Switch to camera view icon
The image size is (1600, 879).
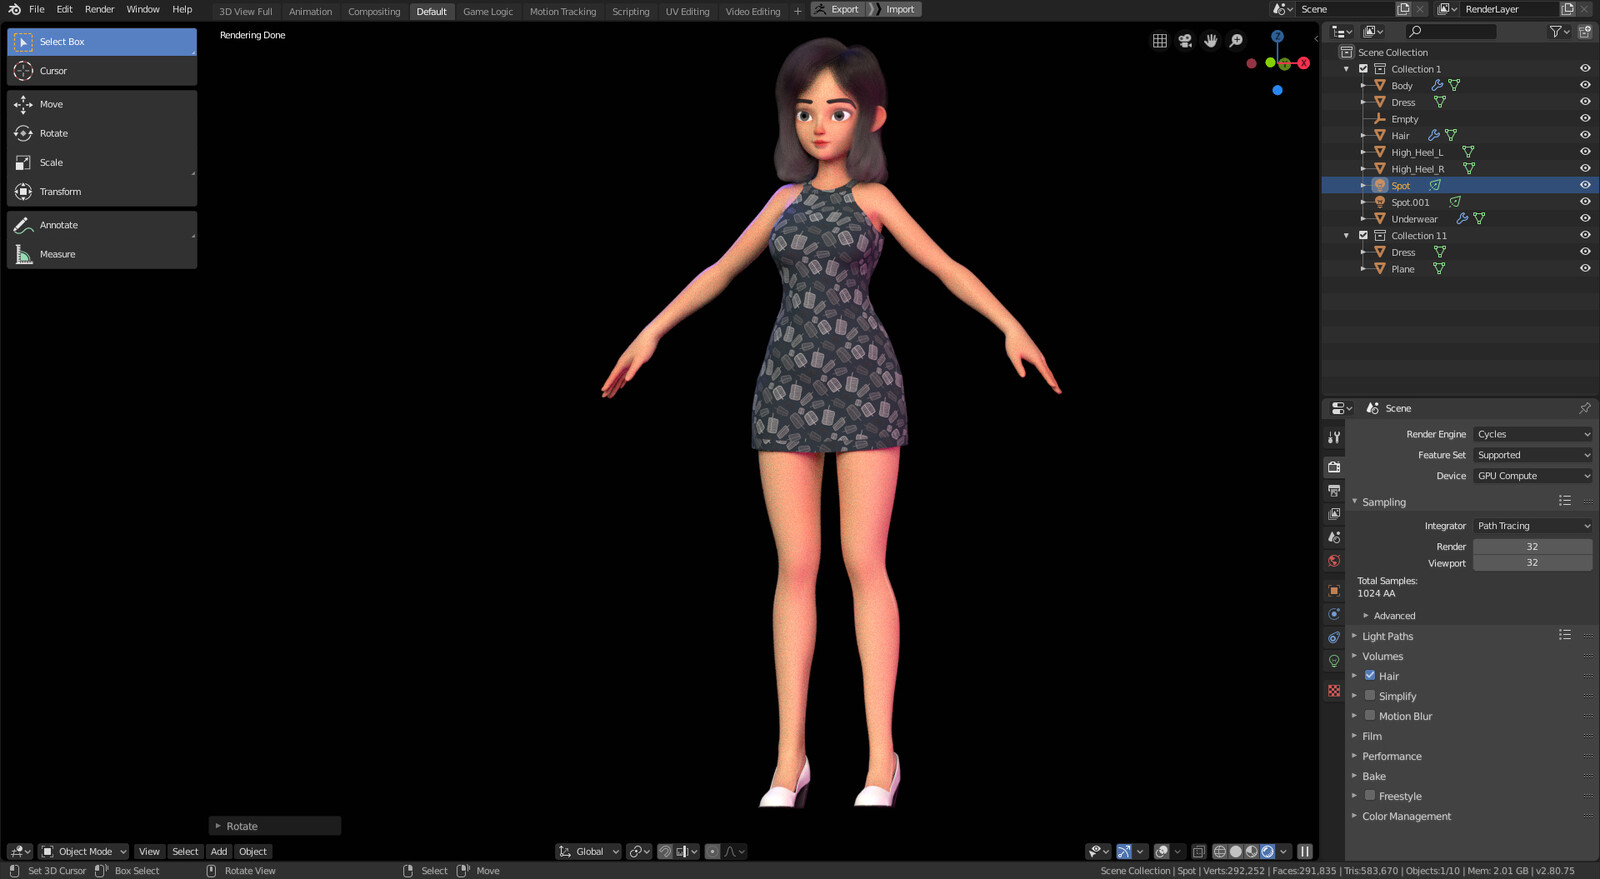[1185, 41]
